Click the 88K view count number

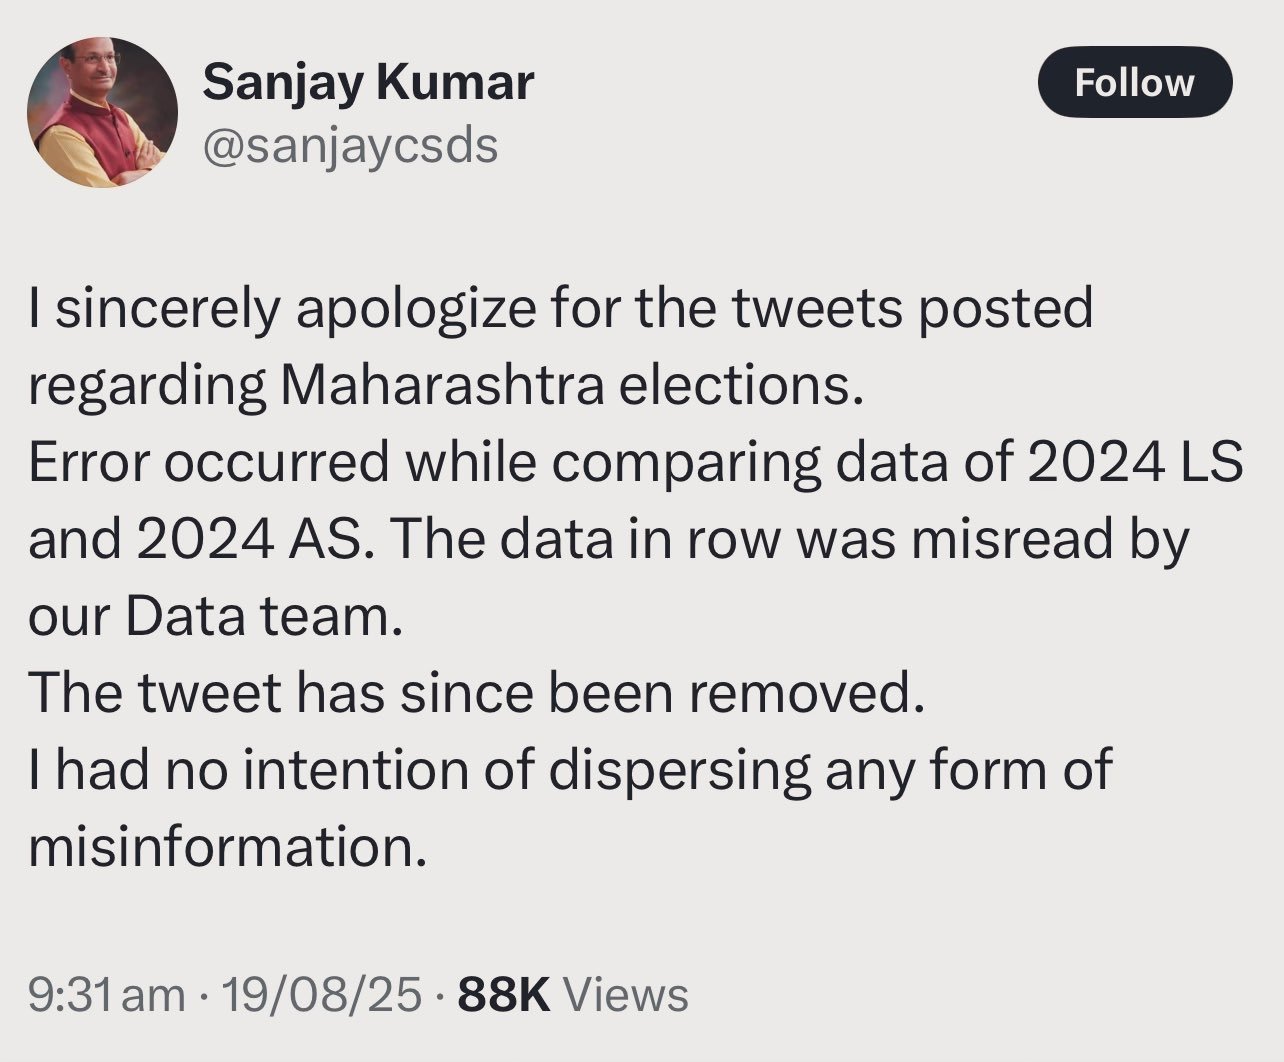coord(503,994)
